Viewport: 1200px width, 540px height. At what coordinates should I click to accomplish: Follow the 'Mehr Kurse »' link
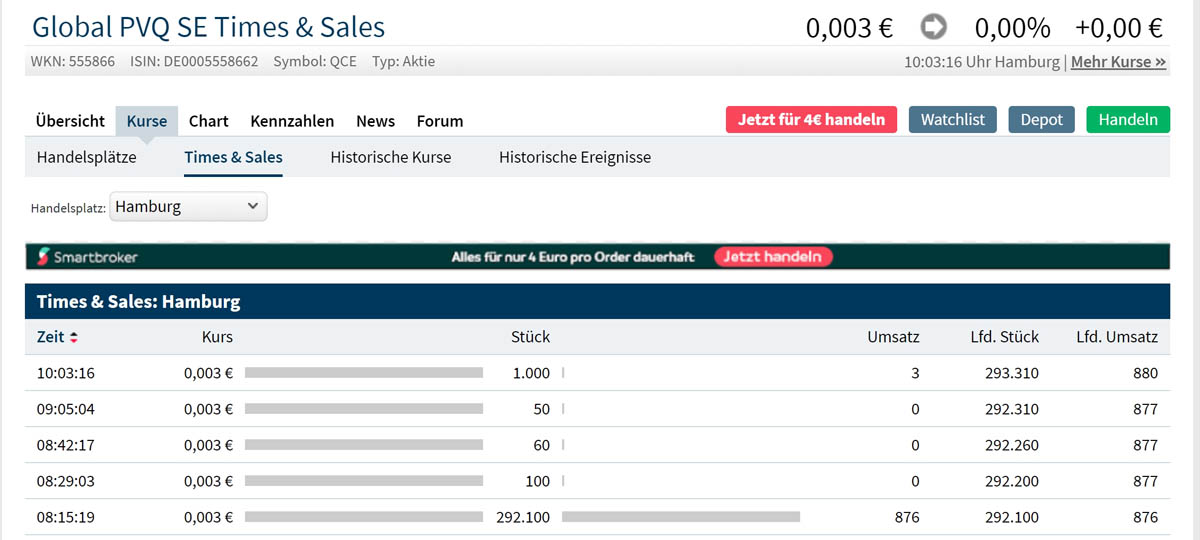1118,62
